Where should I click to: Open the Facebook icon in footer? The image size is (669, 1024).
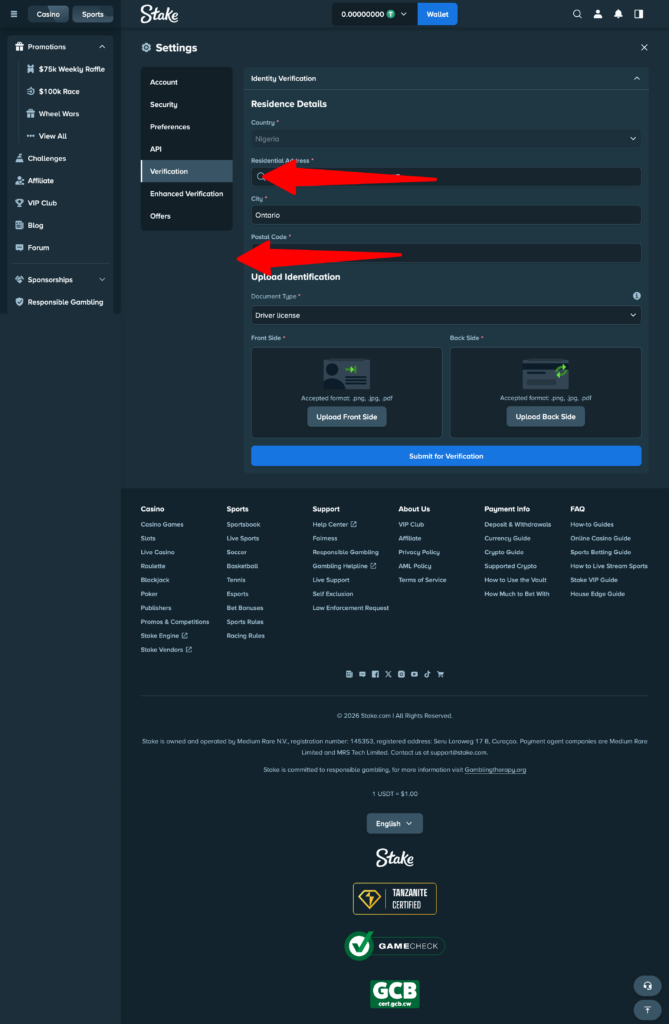(375, 674)
